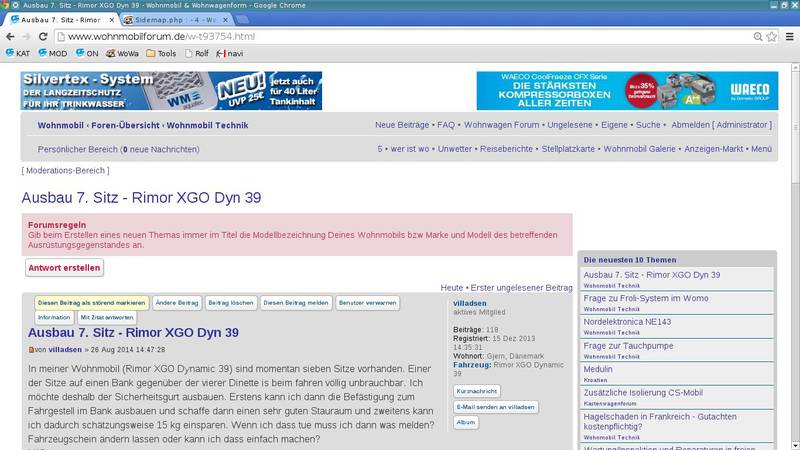
Task: Log out via Abmelden [ Administrator ]
Action: 721,125
